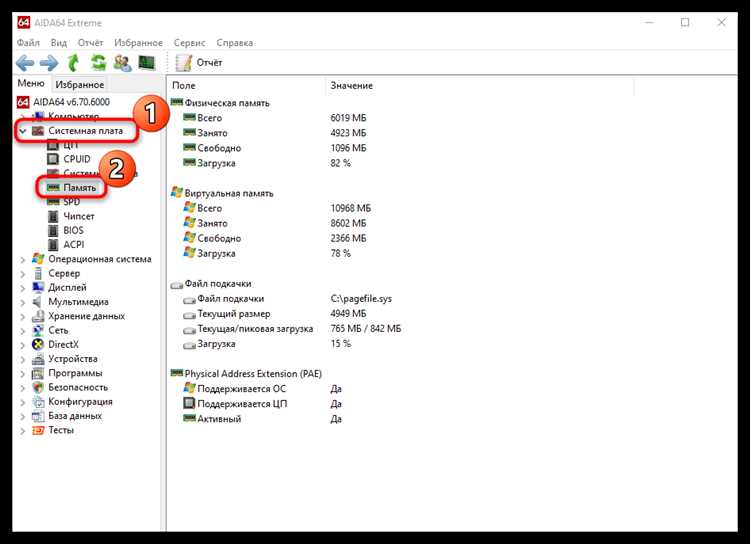The height and width of the screenshot is (544, 750).
Task: Select the Текущий размер row
Action: click(x=234, y=314)
